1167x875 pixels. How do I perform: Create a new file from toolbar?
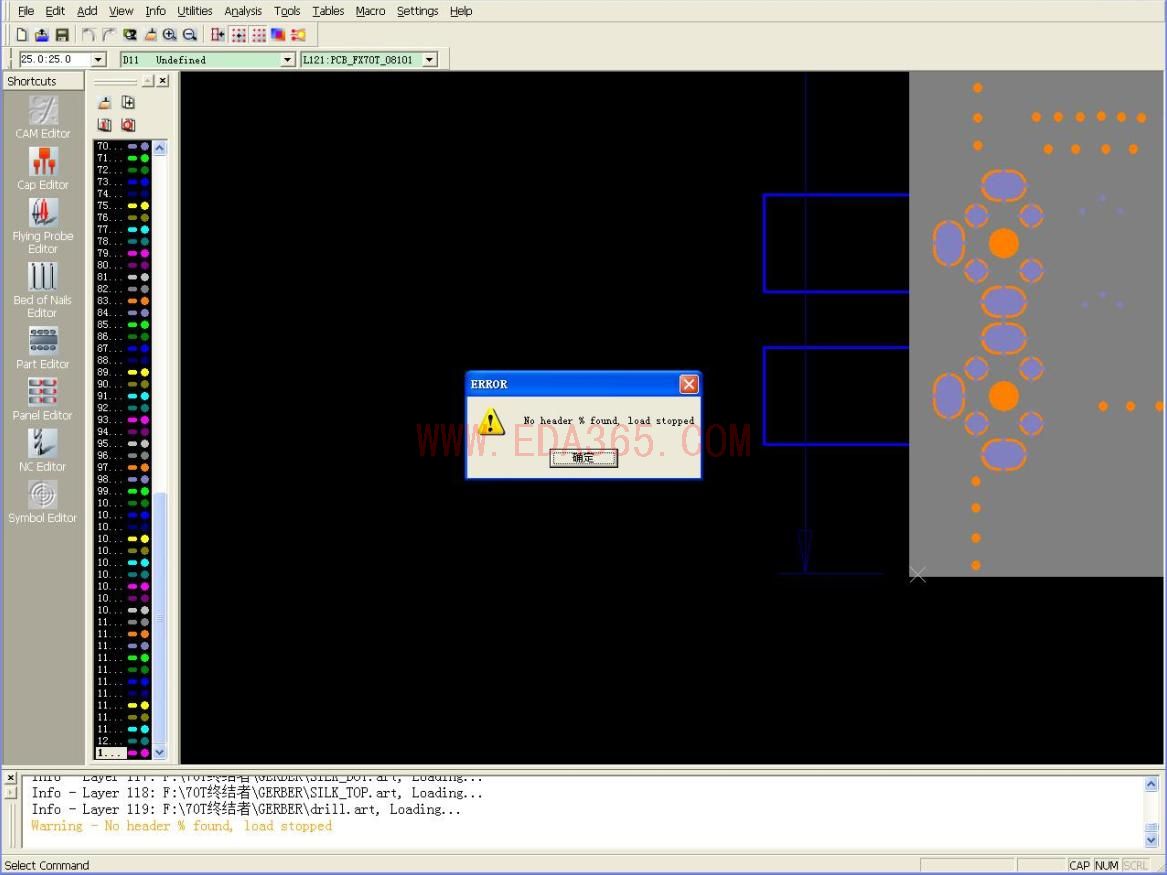pyautogui.click(x=22, y=35)
